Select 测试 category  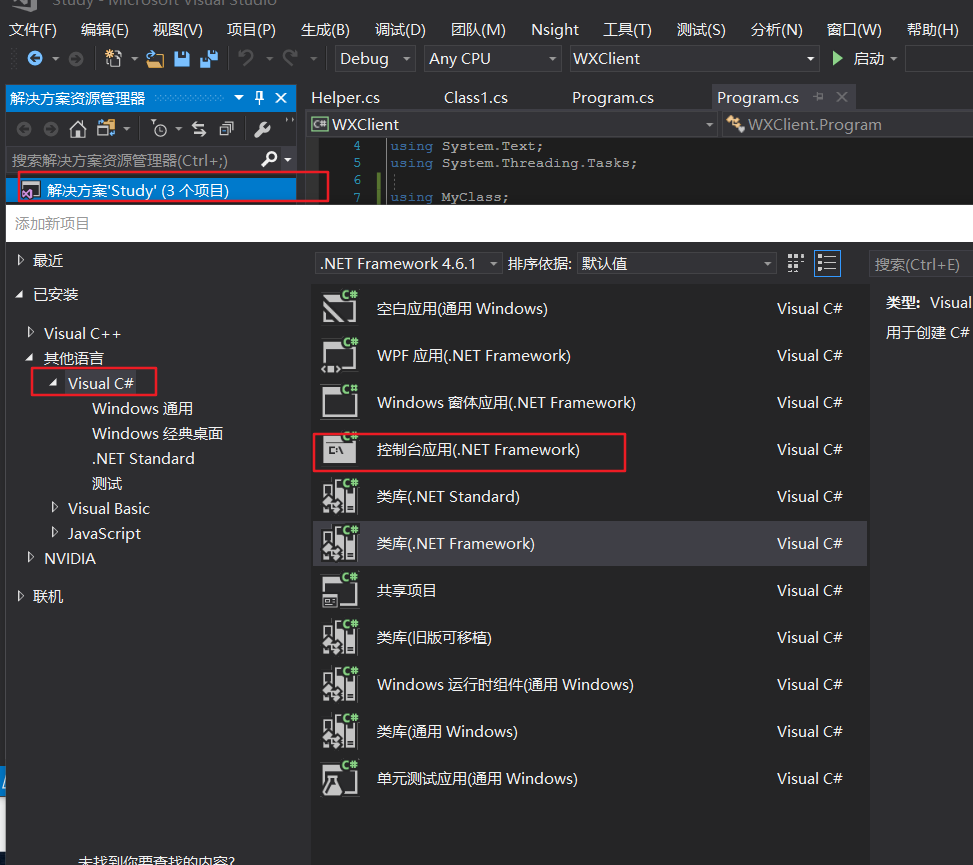click(107, 483)
